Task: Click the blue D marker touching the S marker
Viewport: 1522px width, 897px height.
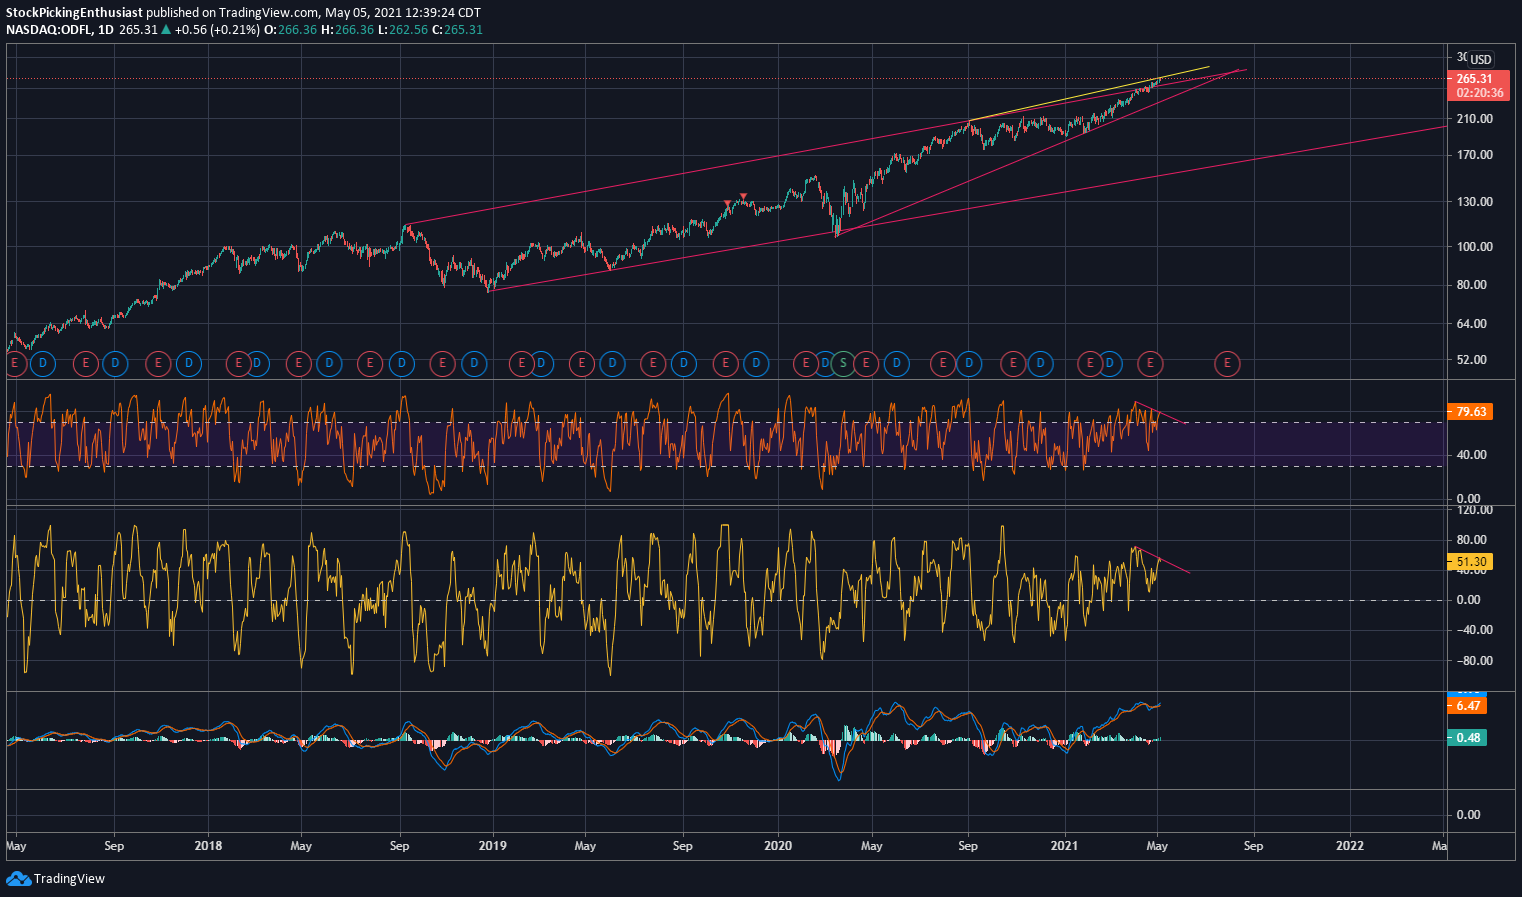Action: coord(825,364)
